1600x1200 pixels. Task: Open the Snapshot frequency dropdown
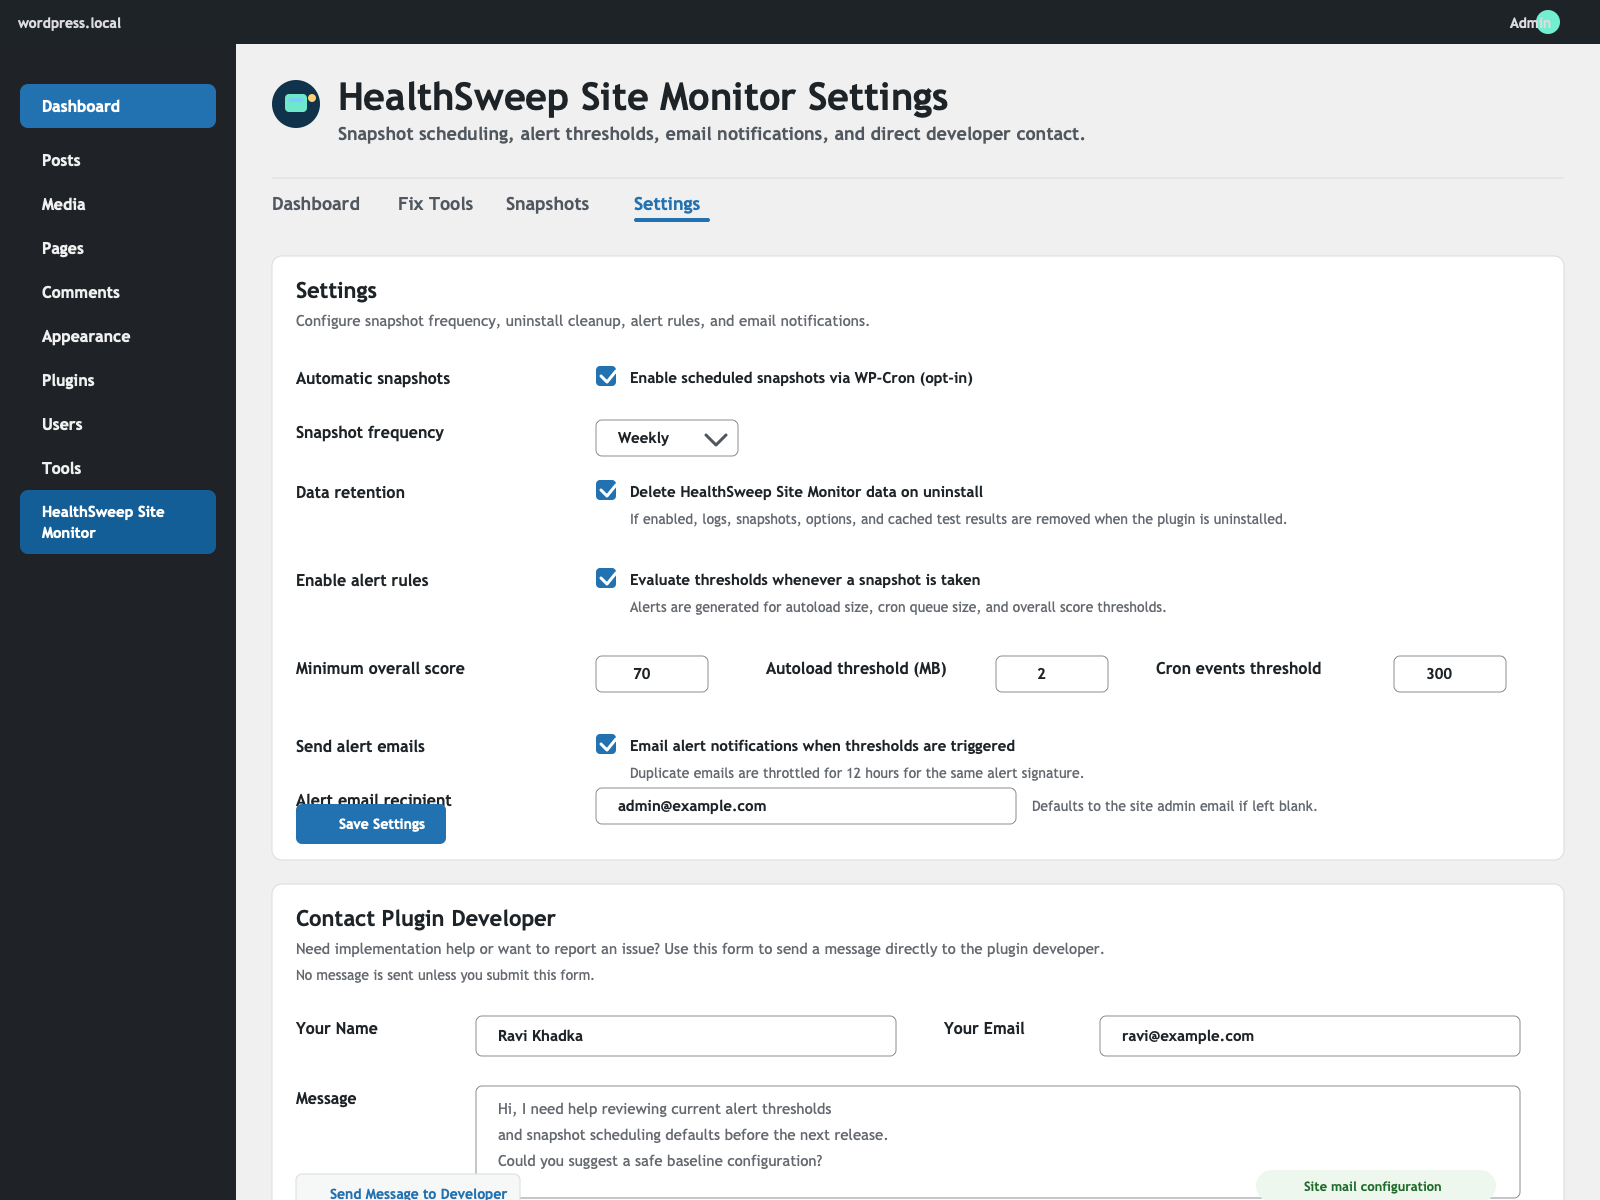pos(666,438)
